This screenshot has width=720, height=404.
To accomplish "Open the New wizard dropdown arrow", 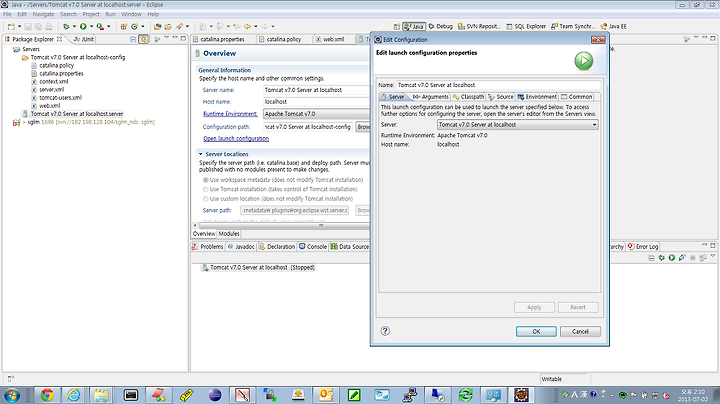I will click(x=19, y=27).
